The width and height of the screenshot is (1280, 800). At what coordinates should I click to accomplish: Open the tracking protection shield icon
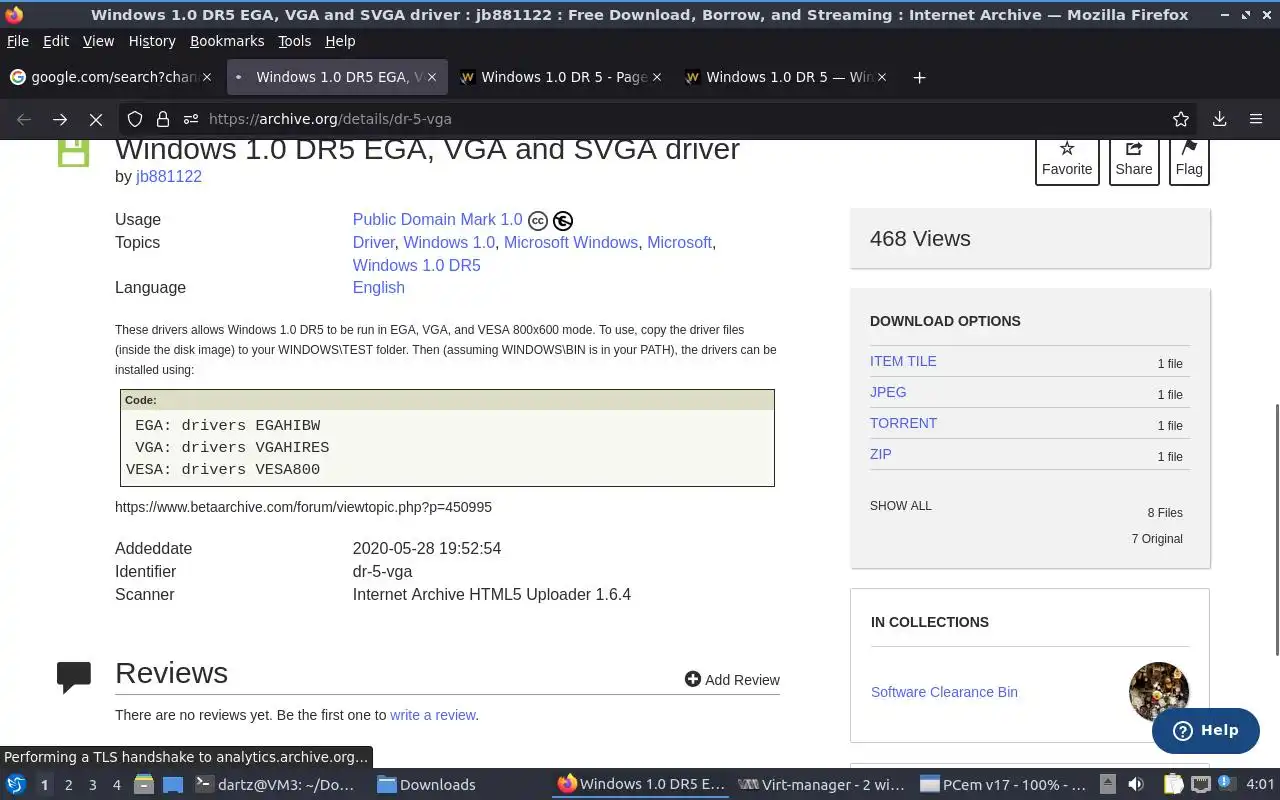pyautogui.click(x=135, y=119)
